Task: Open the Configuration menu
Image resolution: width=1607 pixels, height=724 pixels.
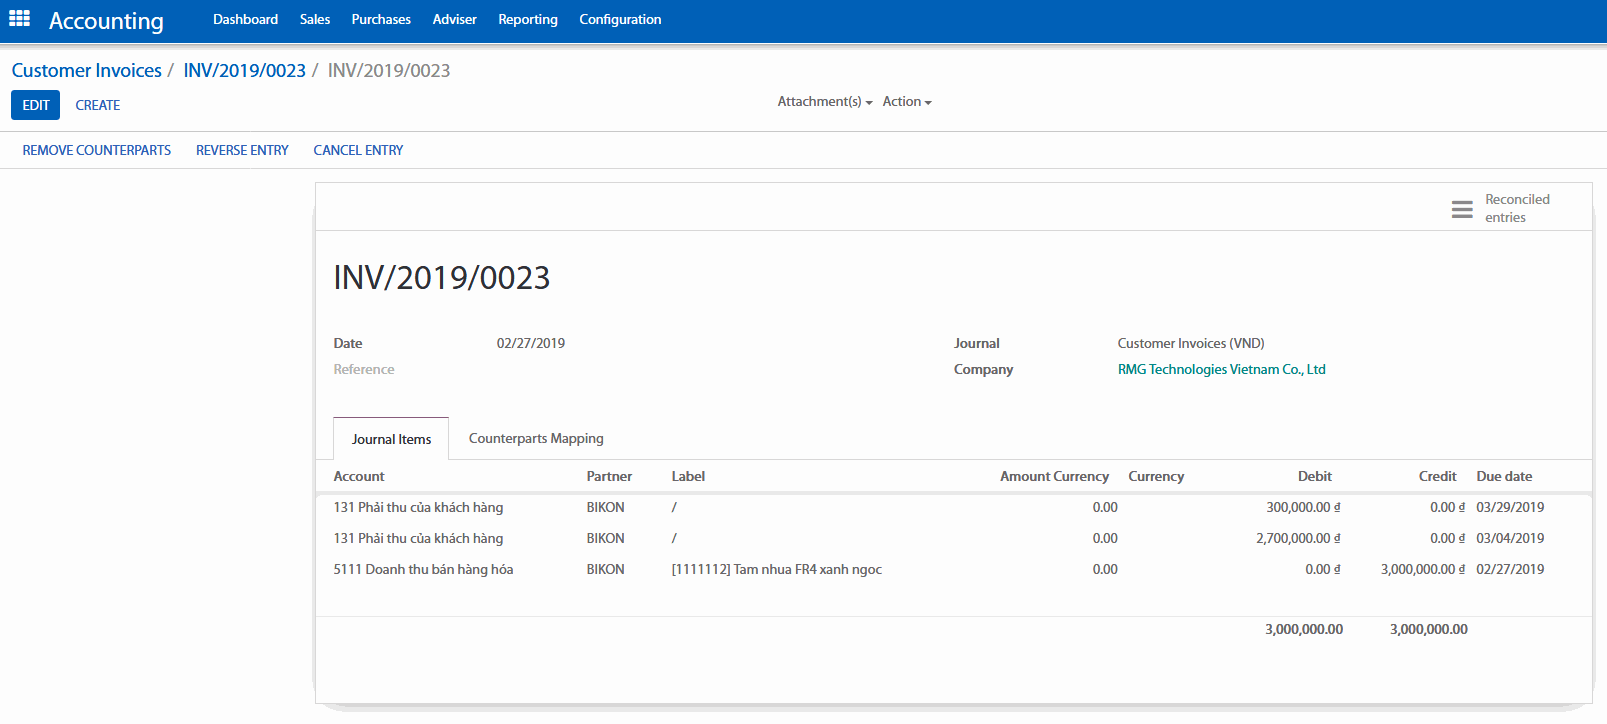Action: click(x=620, y=20)
